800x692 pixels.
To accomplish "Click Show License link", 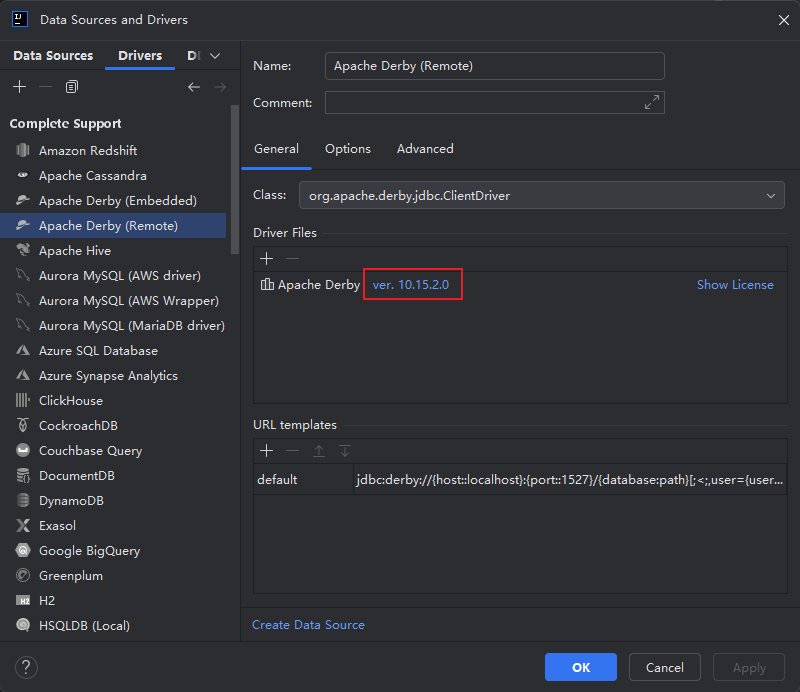I will click(x=735, y=285).
